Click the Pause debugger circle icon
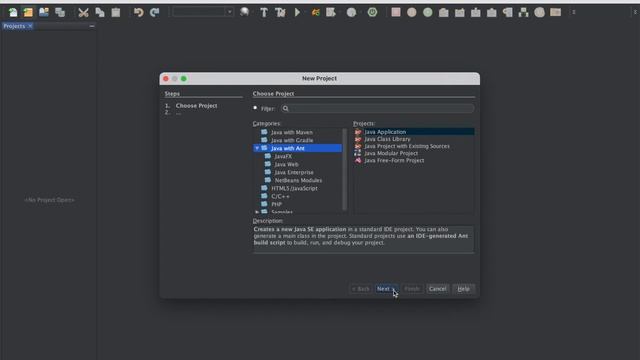Screen dimensions: 640x360 click(411, 12)
